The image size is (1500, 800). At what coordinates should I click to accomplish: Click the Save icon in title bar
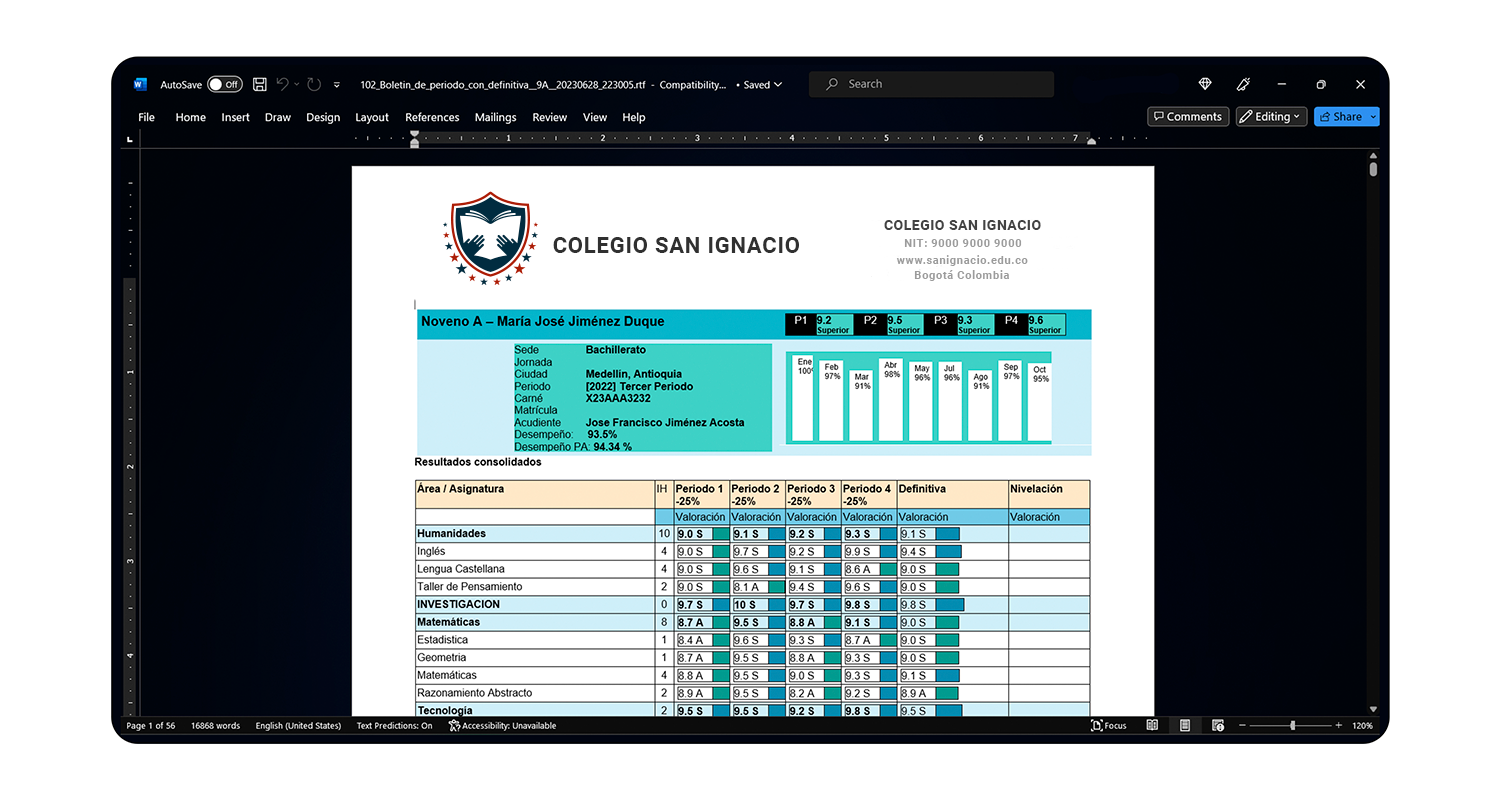[260, 85]
